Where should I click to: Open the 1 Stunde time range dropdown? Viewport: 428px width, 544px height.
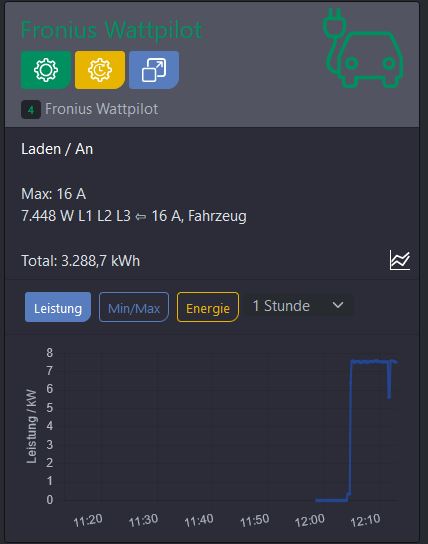(x=300, y=306)
